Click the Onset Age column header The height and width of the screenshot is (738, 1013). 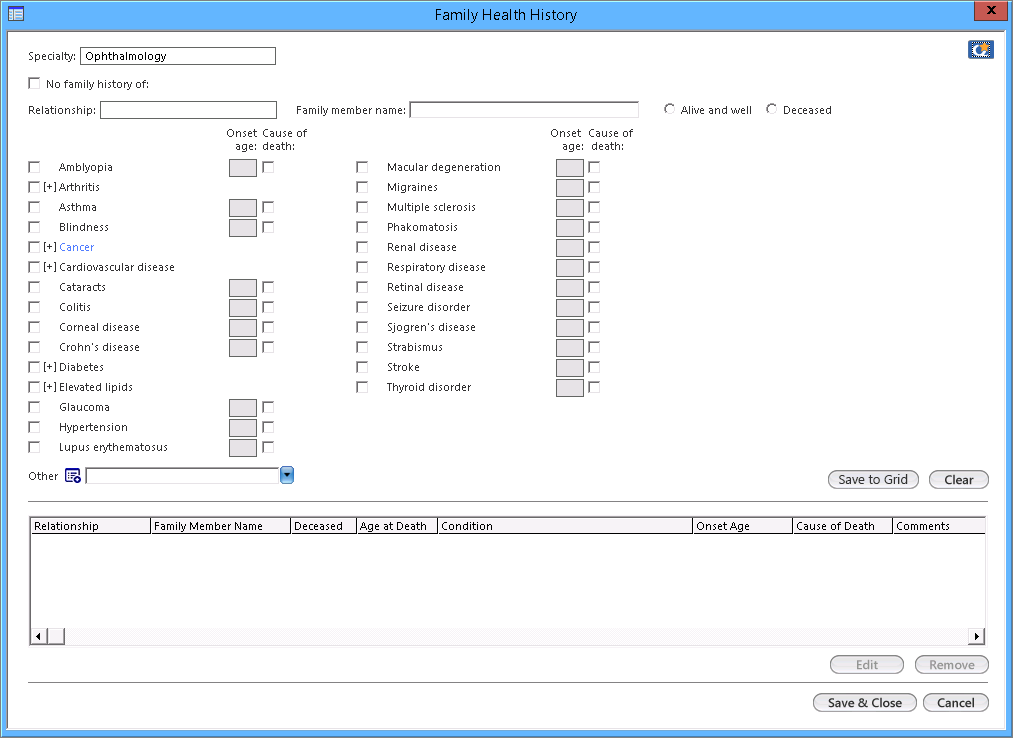pyautogui.click(x=743, y=526)
